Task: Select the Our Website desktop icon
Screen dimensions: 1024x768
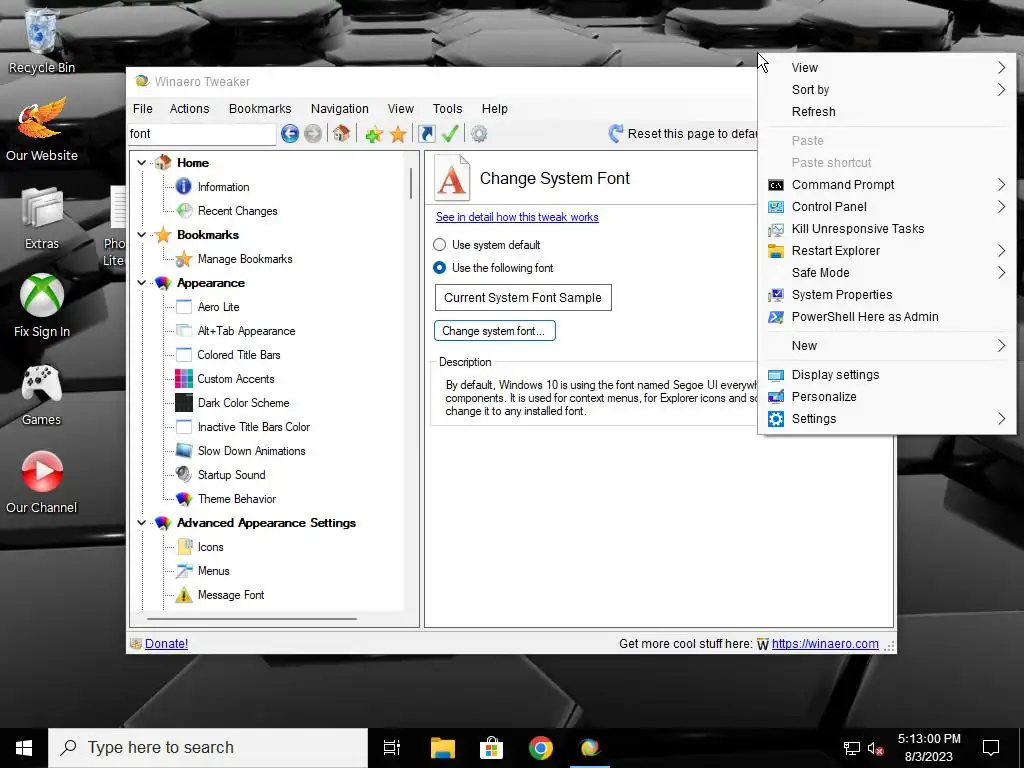Action: pyautogui.click(x=42, y=129)
